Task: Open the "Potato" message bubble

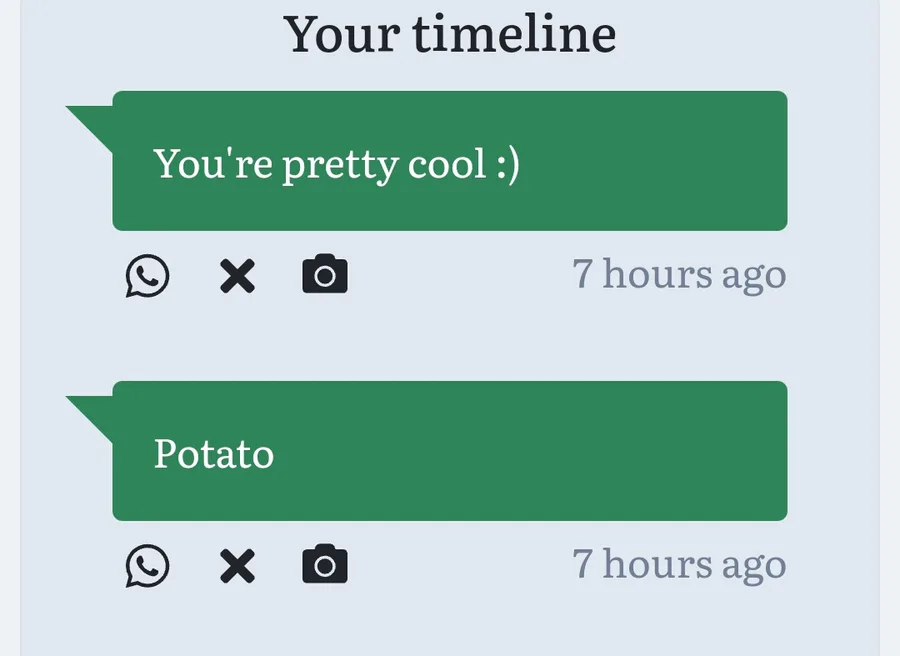Action: coord(449,451)
